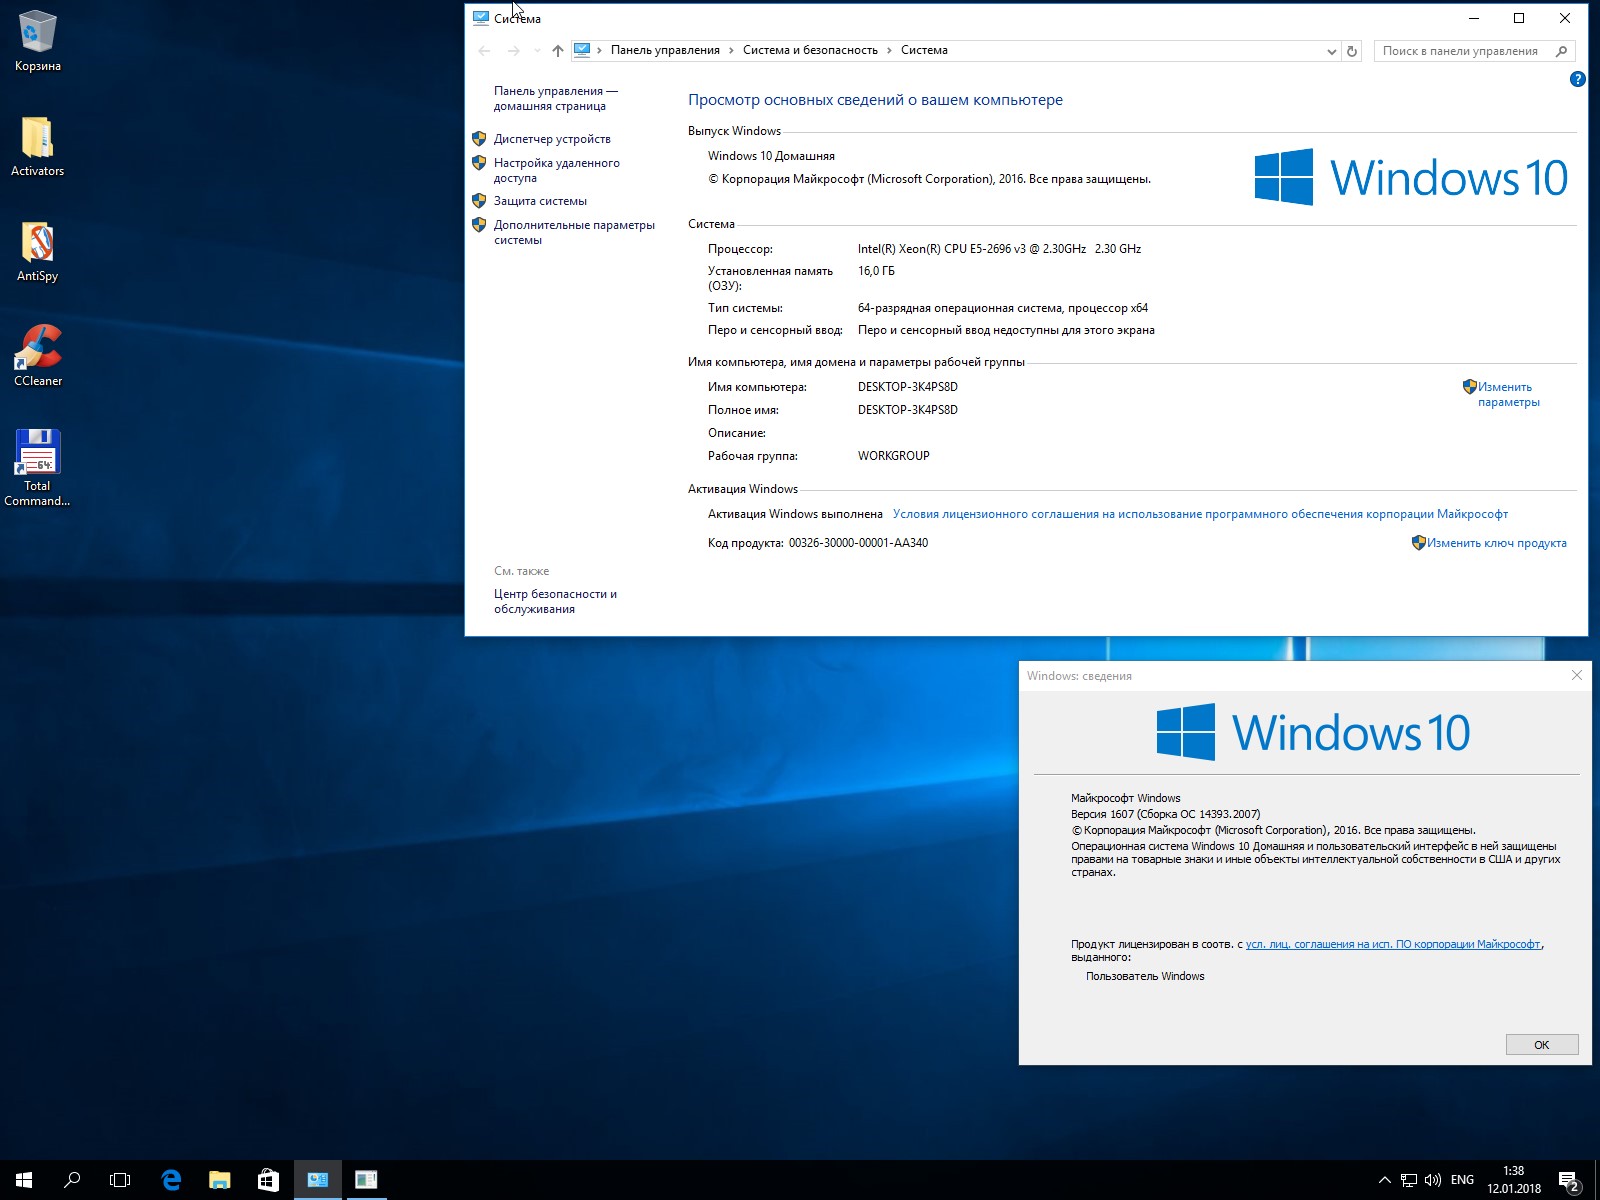
Task: Select Система и безопасность breadcrumb
Action: tap(810, 50)
